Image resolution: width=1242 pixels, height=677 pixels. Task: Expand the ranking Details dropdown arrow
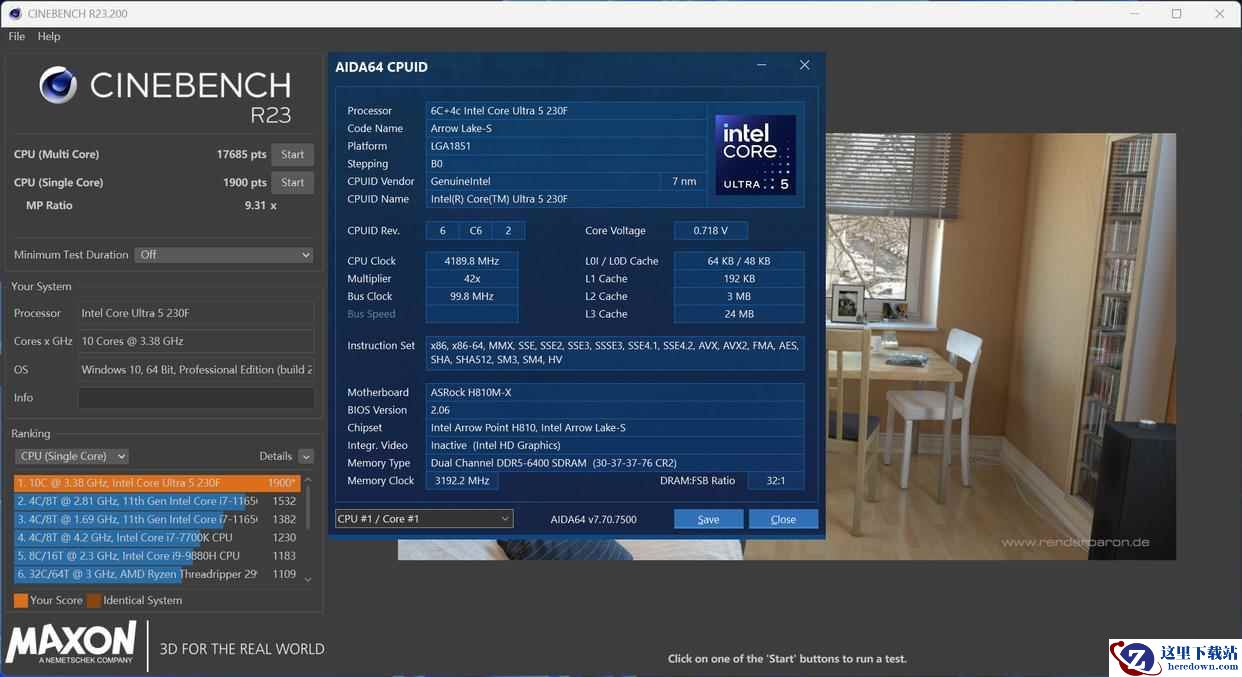(x=305, y=456)
